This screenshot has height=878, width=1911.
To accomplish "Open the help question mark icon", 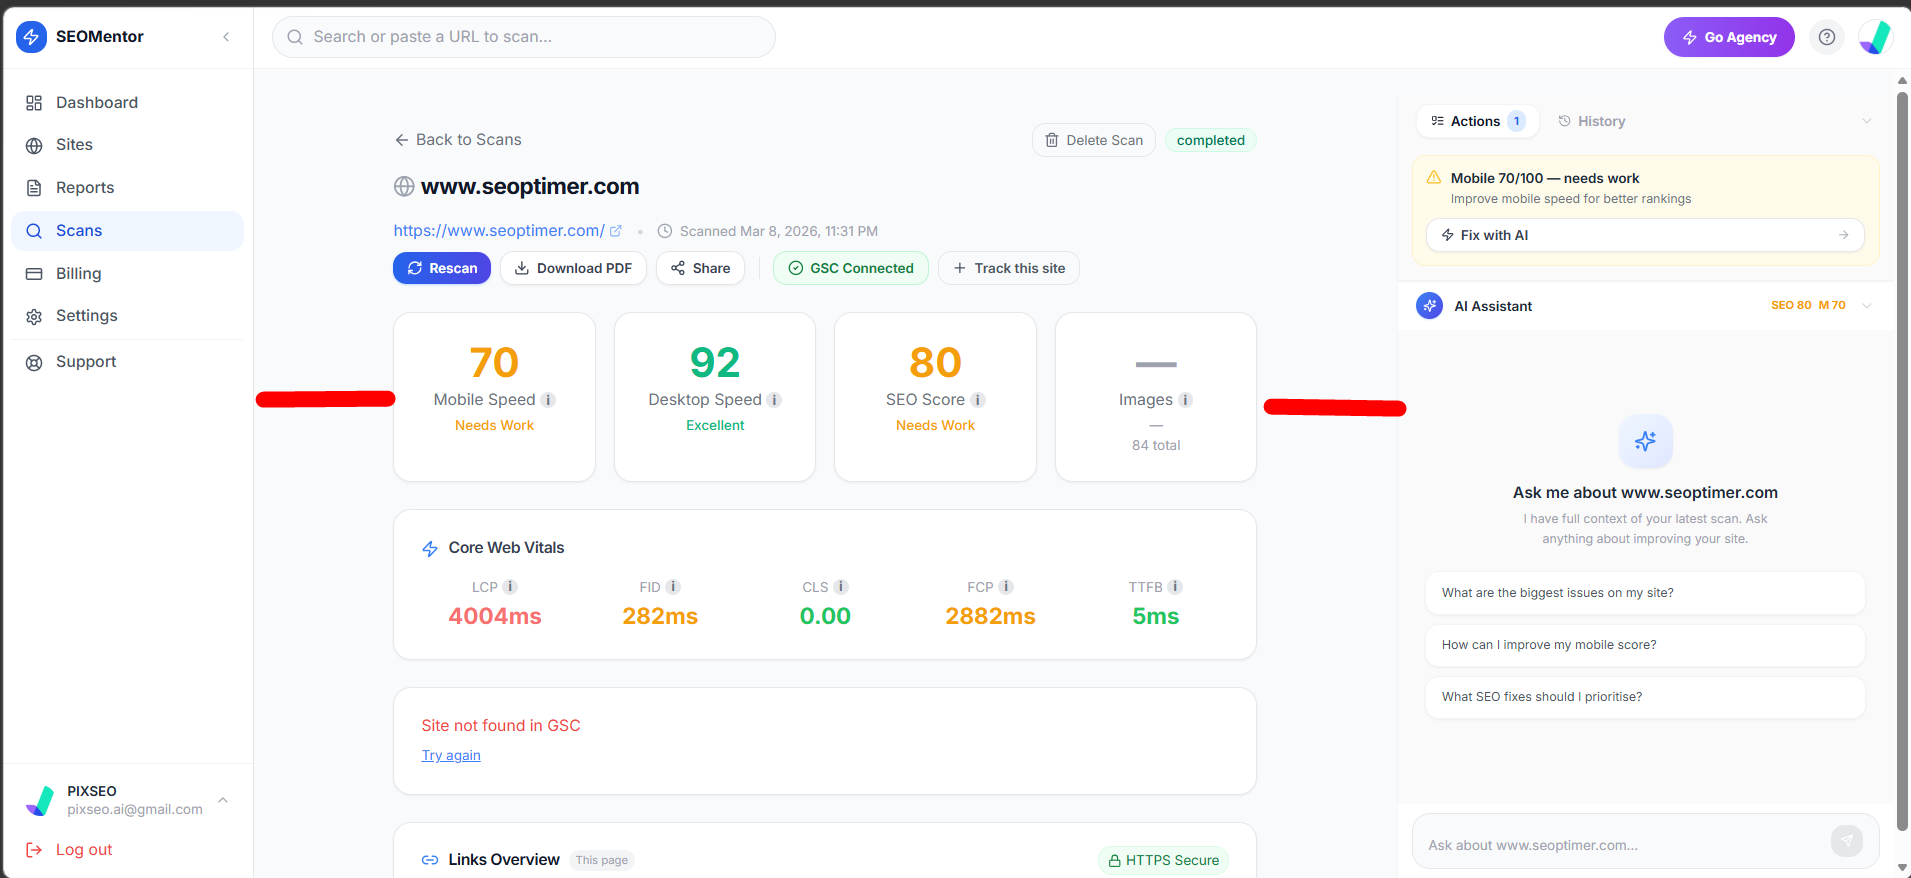I will 1826,37.
